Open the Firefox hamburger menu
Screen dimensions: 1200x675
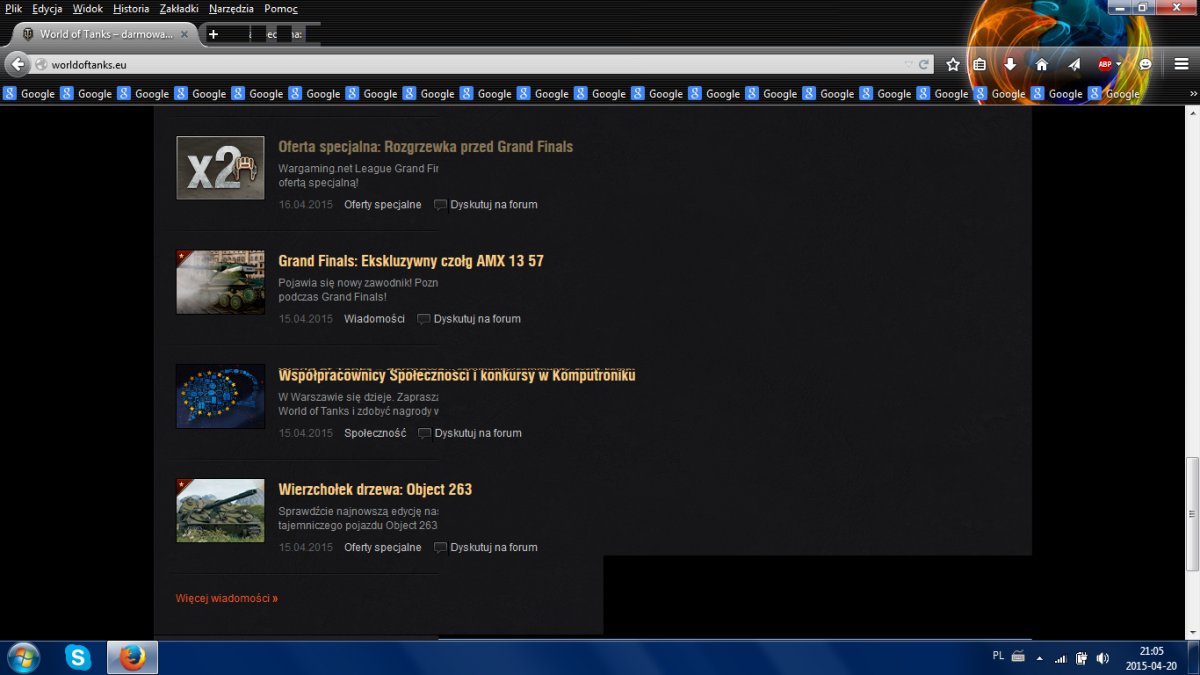coord(1181,64)
